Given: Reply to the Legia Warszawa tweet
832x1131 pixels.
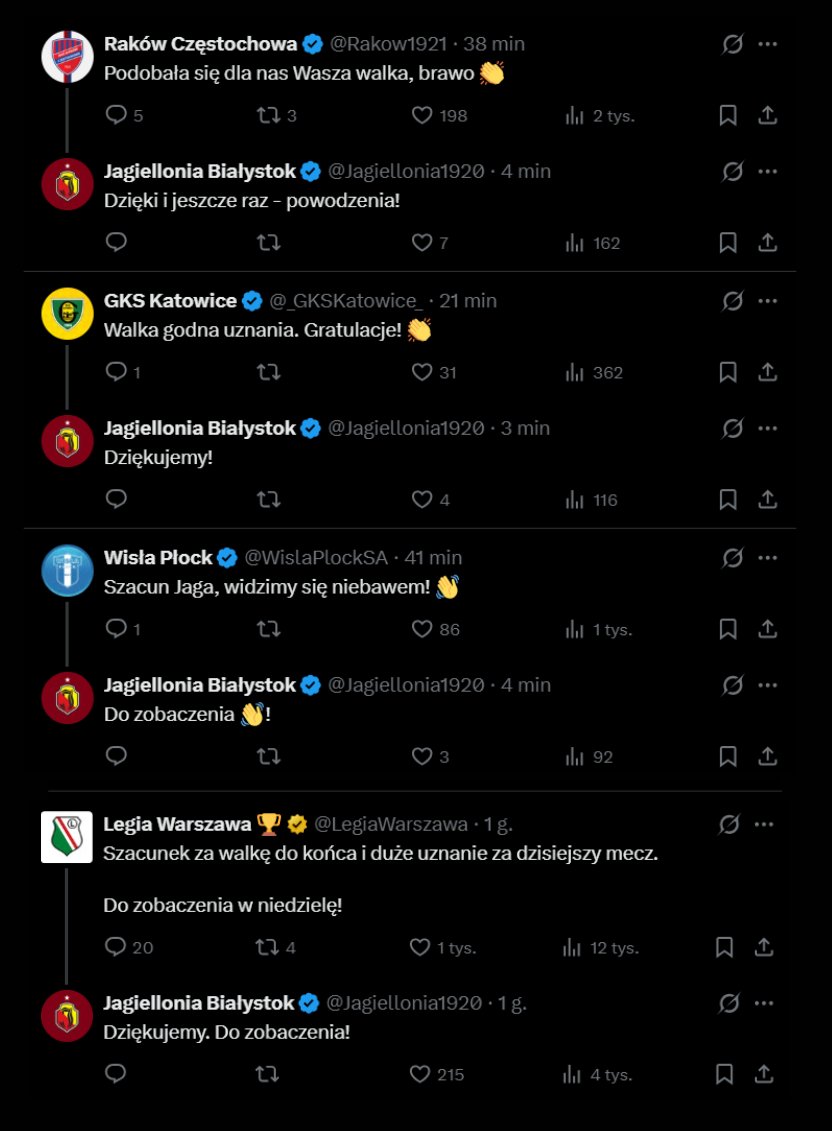Looking at the screenshot, I should [116, 947].
